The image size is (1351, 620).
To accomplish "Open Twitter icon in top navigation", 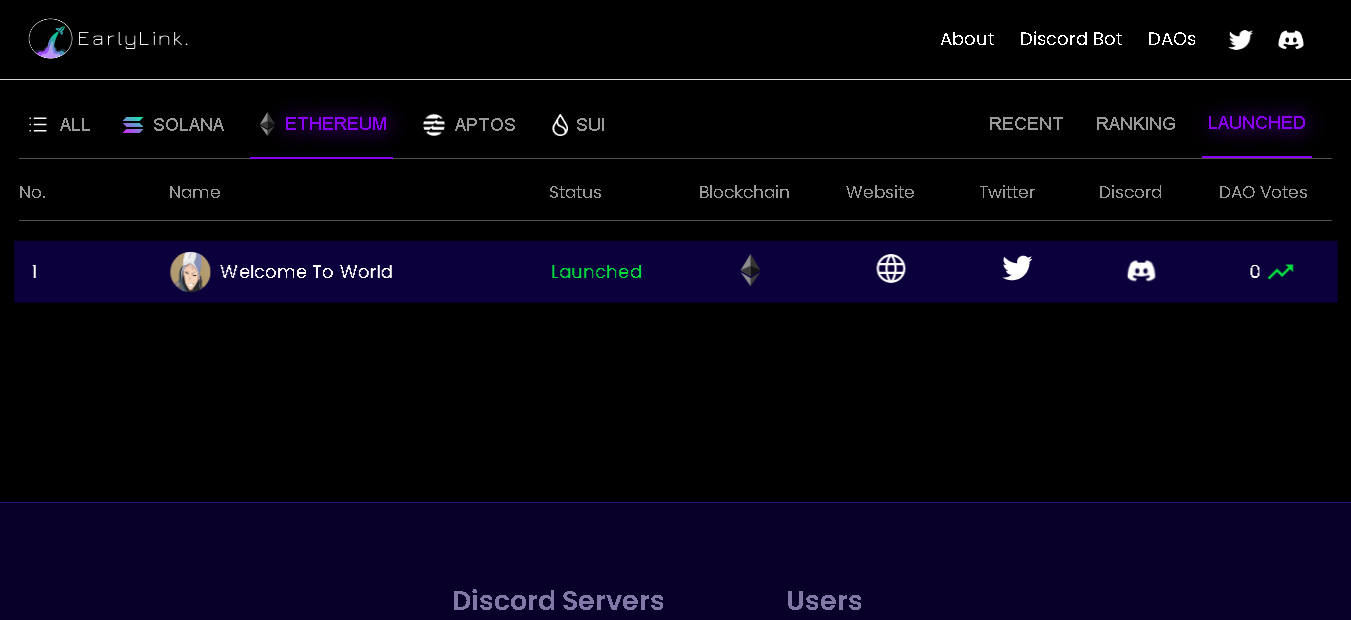I will (x=1240, y=40).
